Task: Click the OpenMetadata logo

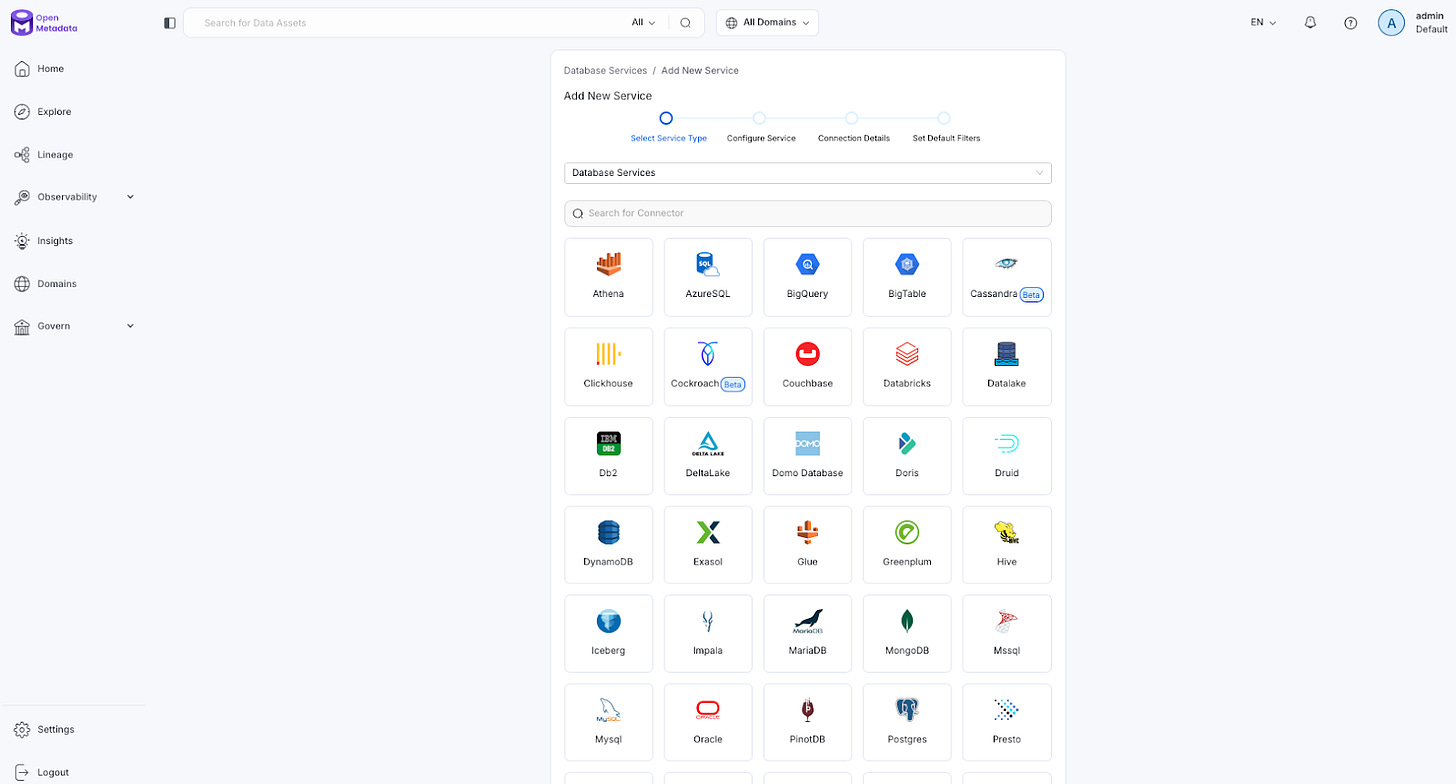Action: (44, 22)
